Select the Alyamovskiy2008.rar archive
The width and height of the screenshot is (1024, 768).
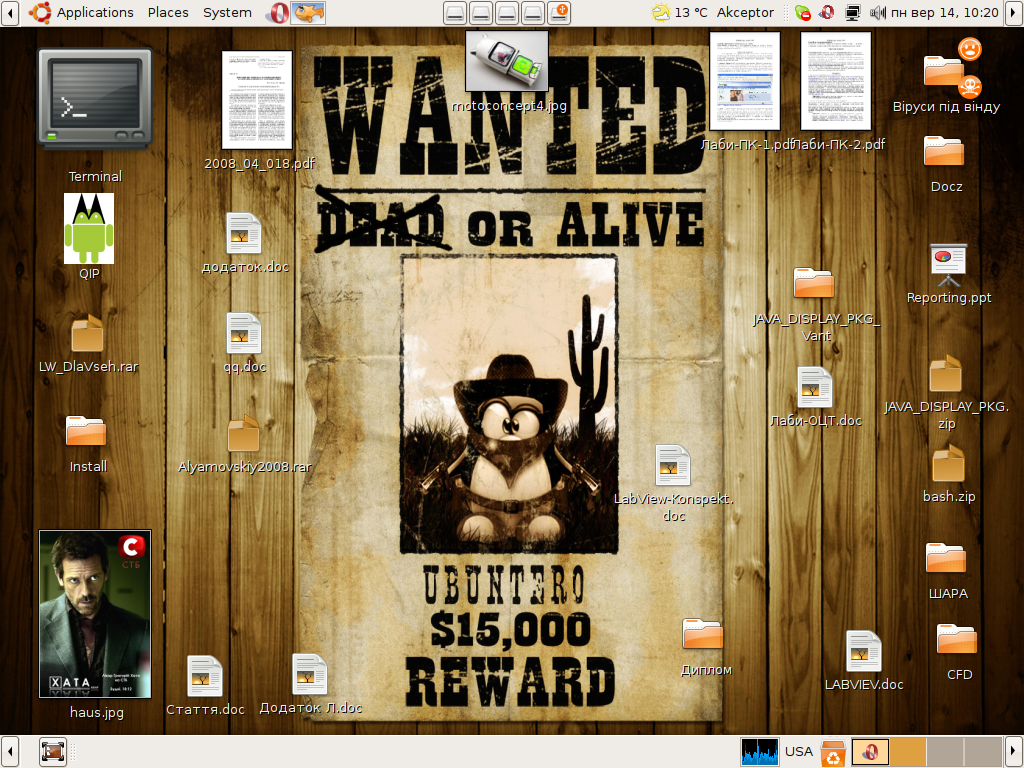pyautogui.click(x=244, y=433)
